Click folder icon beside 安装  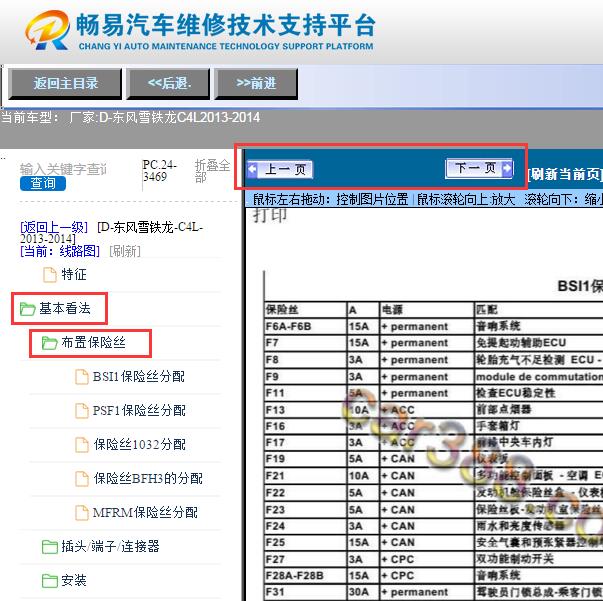click(x=50, y=581)
